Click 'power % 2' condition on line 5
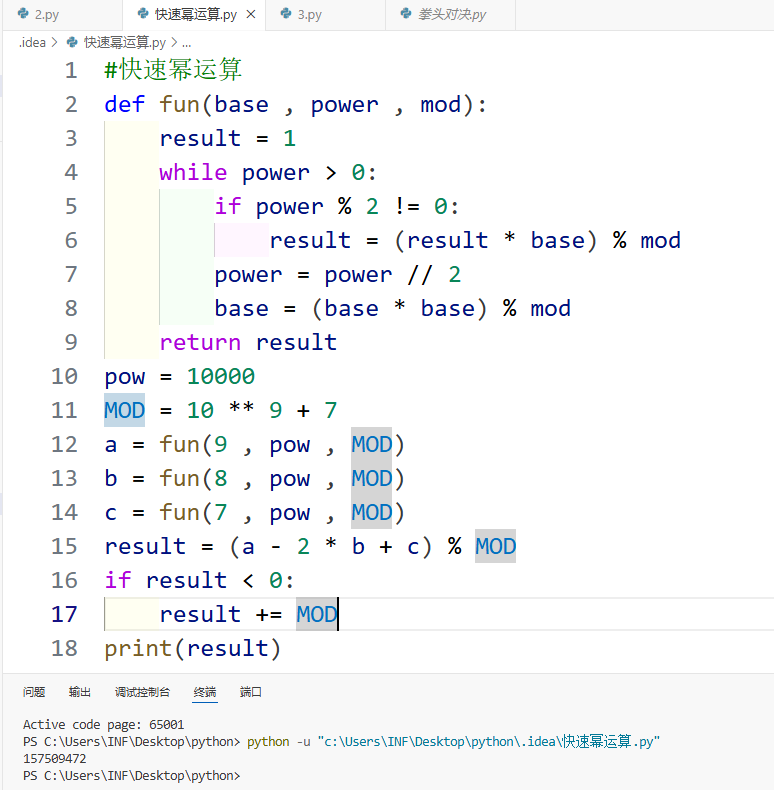Viewport: 774px width, 790px height. point(317,206)
